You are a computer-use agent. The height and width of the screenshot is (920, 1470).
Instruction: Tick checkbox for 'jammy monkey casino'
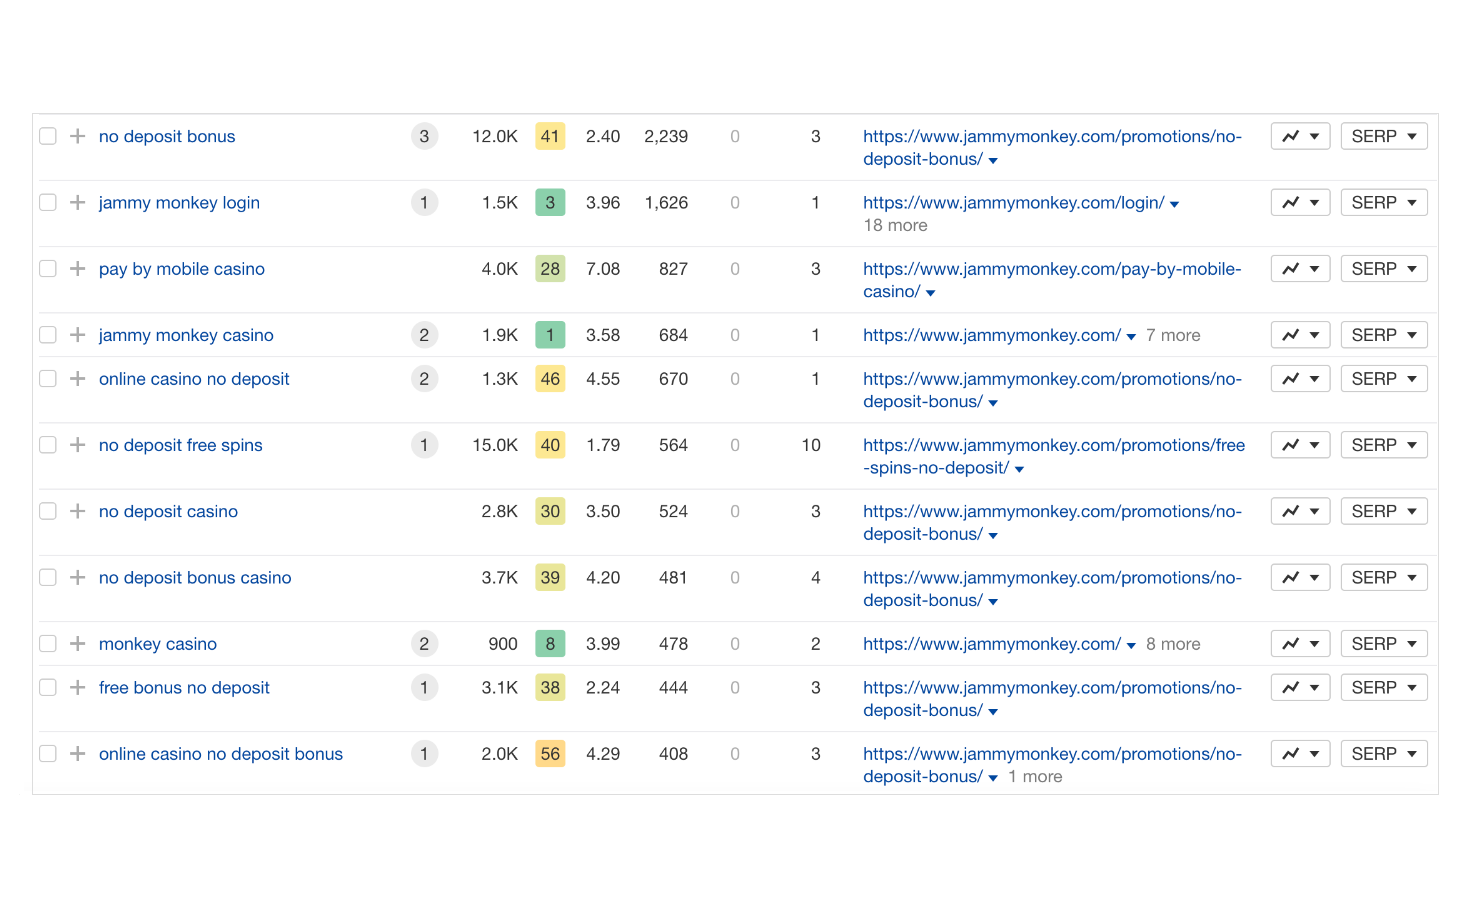point(48,335)
